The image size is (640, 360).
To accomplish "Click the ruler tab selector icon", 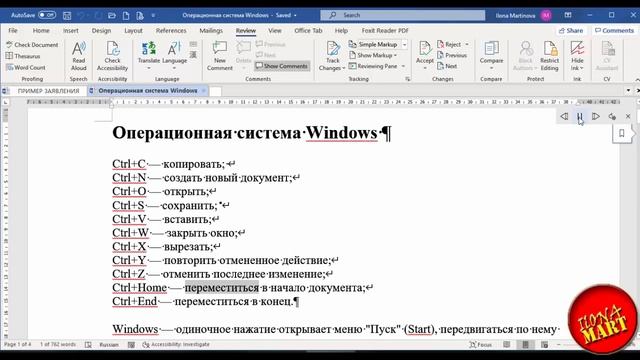I will click(x=6, y=102).
